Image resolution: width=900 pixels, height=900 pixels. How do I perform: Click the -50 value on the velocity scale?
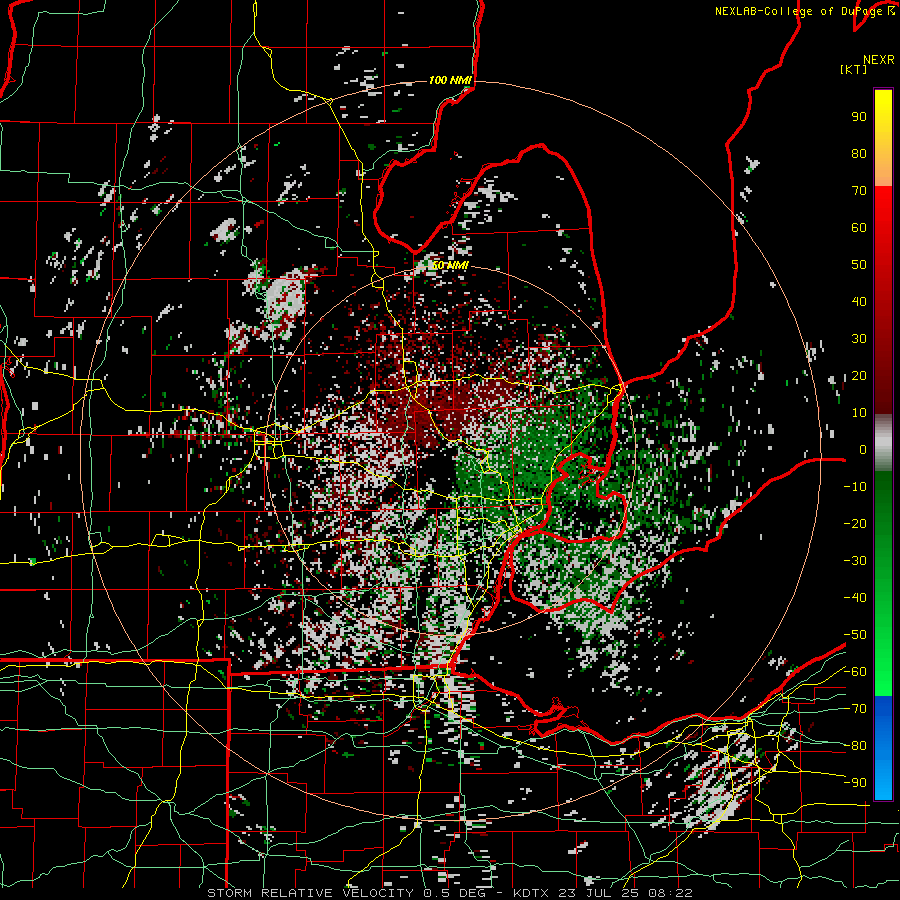(855, 635)
